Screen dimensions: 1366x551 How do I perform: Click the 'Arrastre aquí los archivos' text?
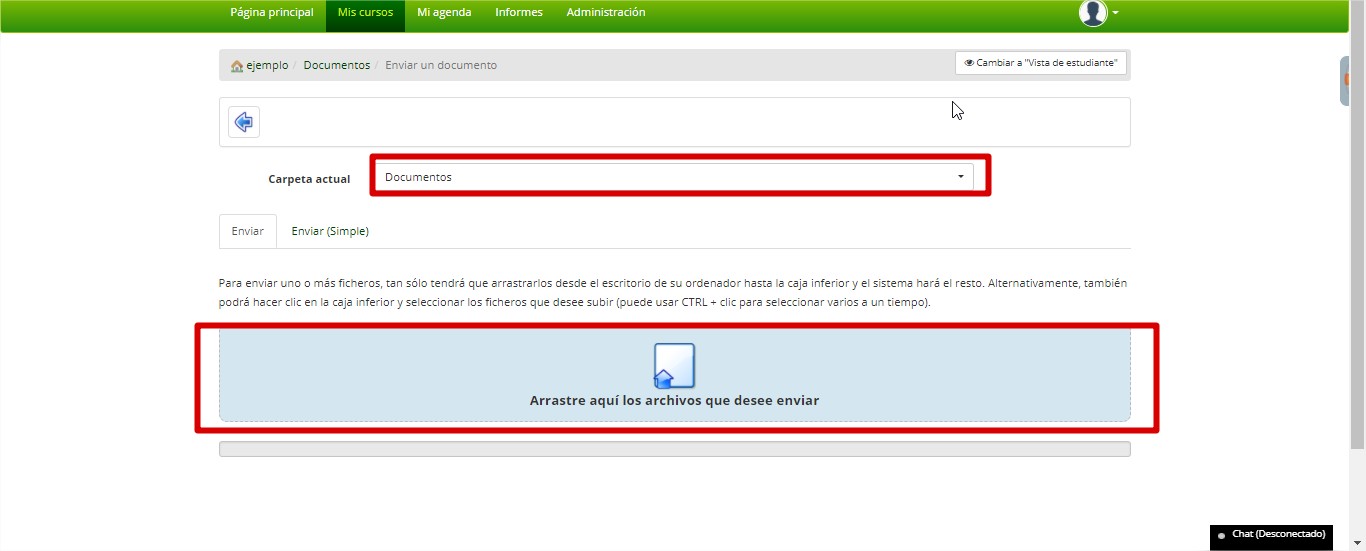pyautogui.click(x=674, y=400)
